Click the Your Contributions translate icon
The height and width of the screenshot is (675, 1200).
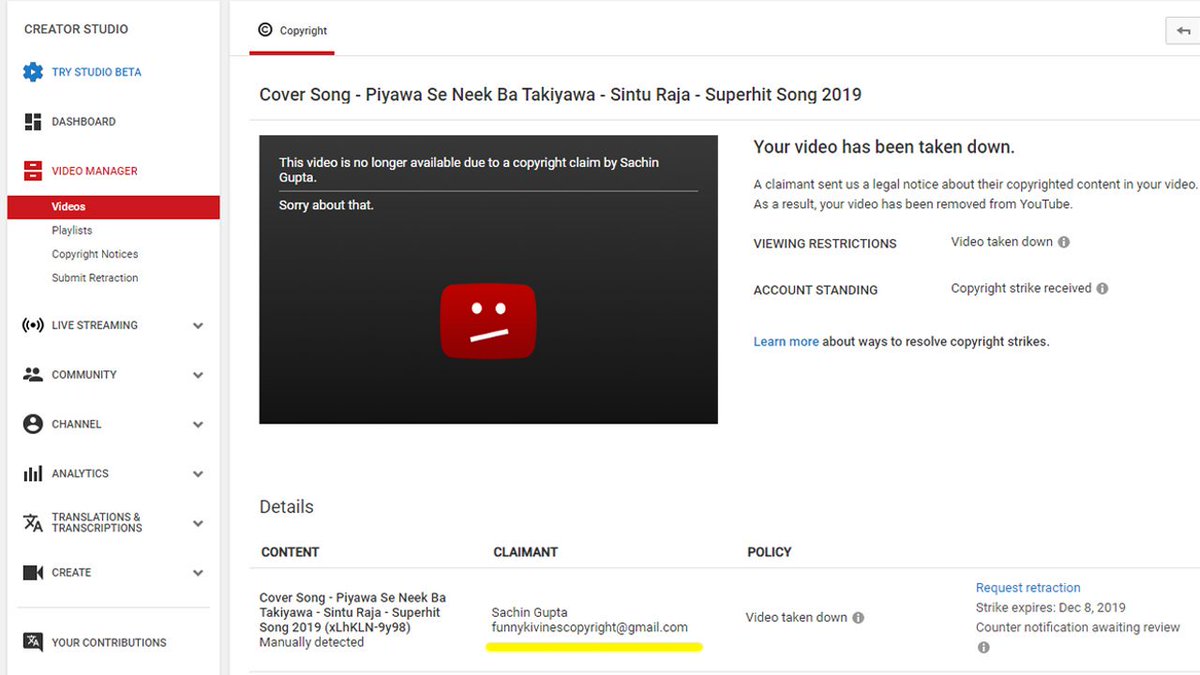(33, 643)
